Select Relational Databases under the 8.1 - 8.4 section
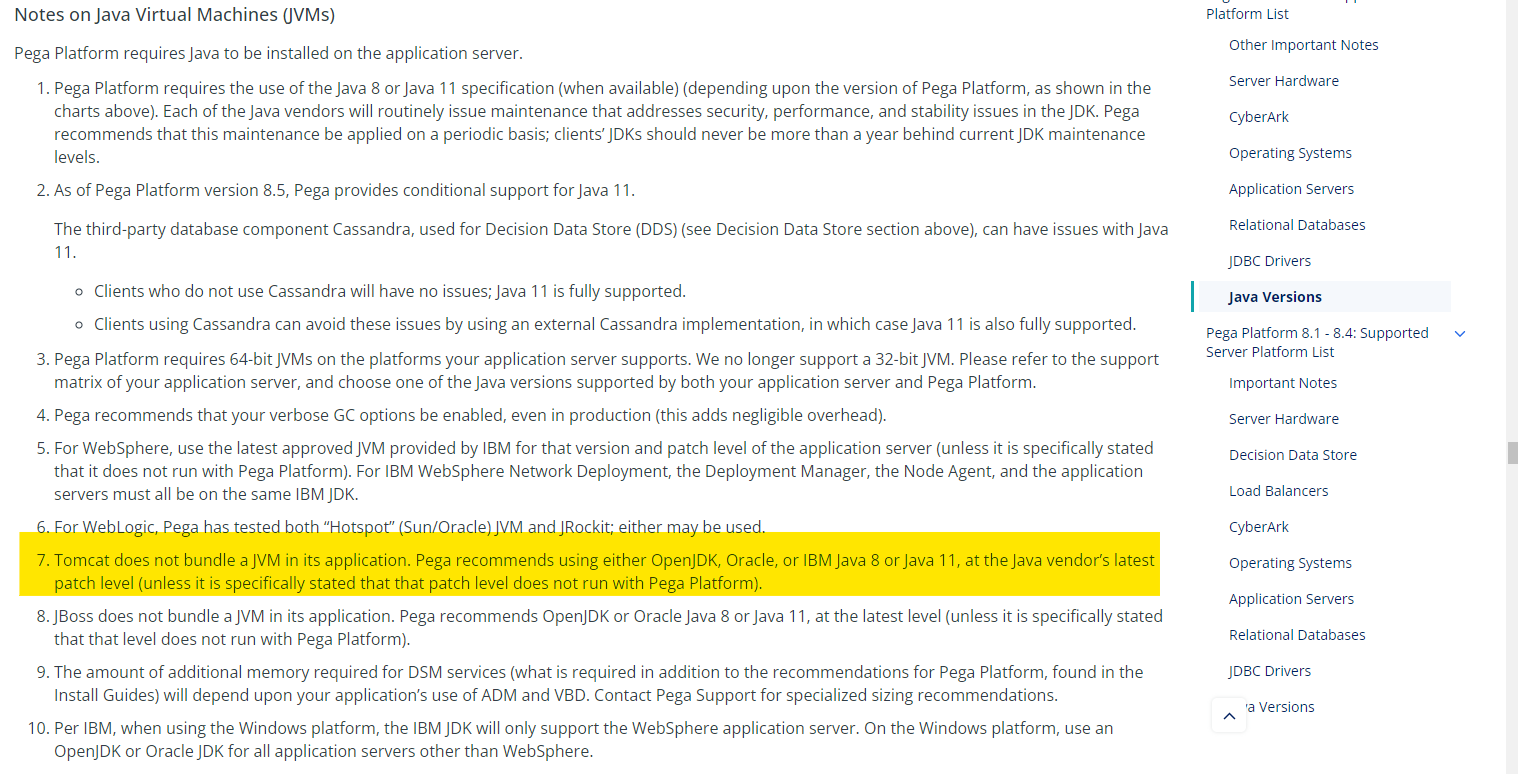The height and width of the screenshot is (774, 1518). click(1297, 634)
